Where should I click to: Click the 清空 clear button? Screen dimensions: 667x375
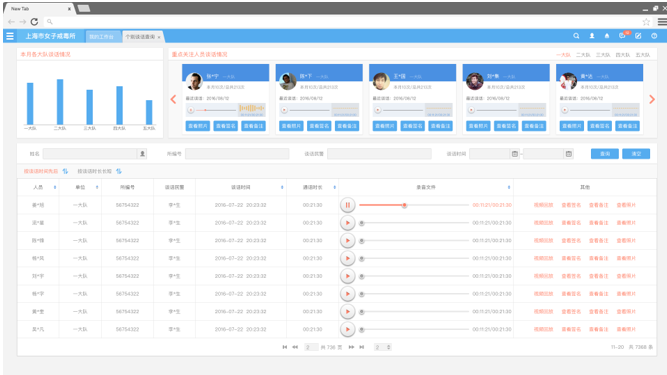tap(636, 154)
